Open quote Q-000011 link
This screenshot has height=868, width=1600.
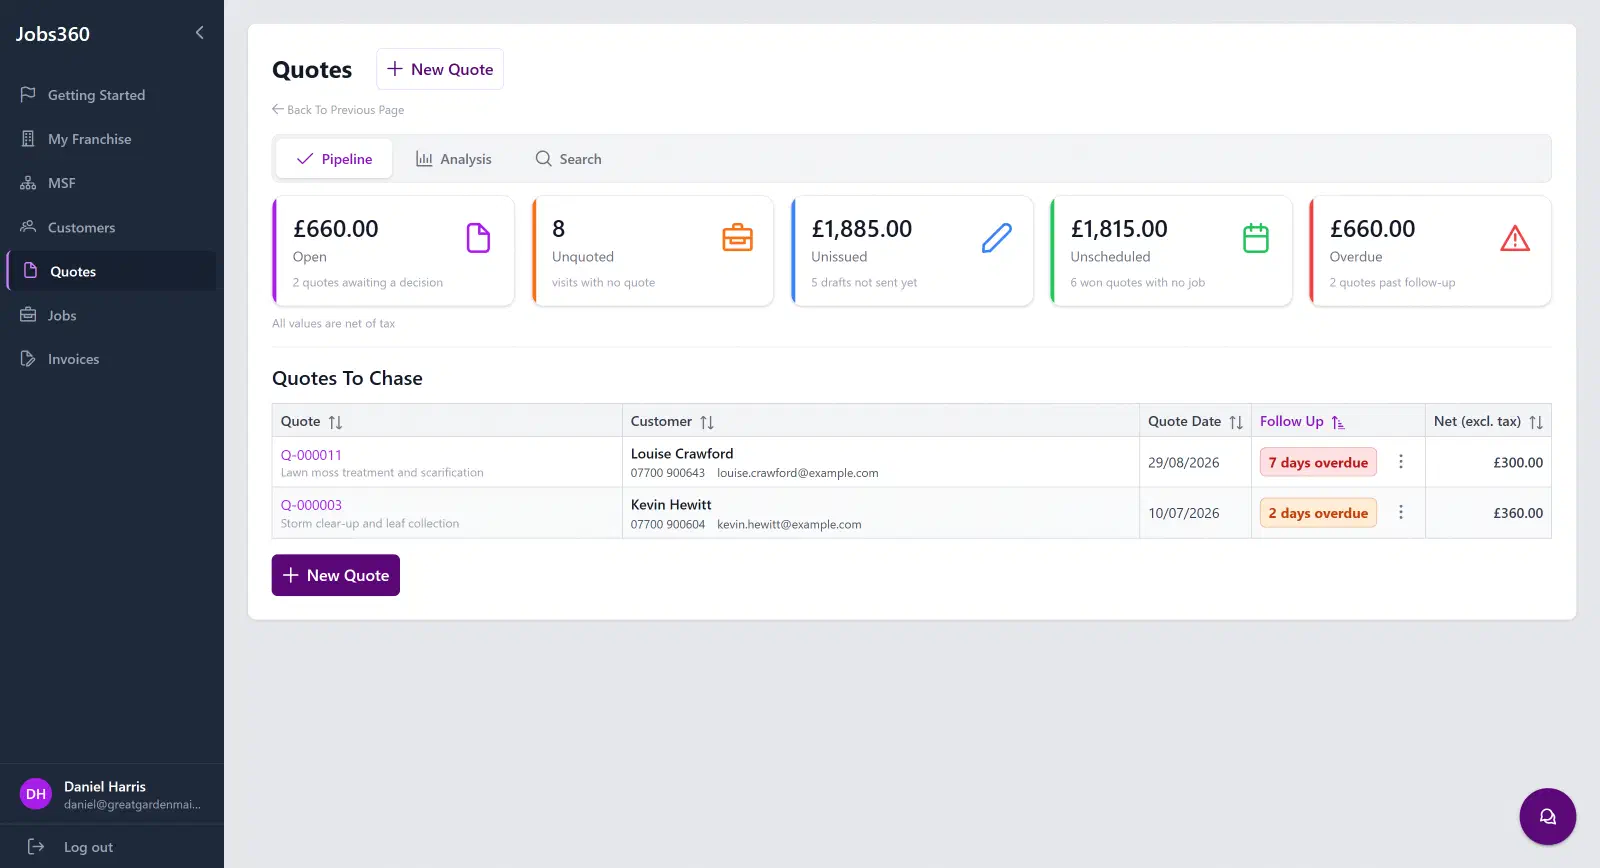[311, 455]
